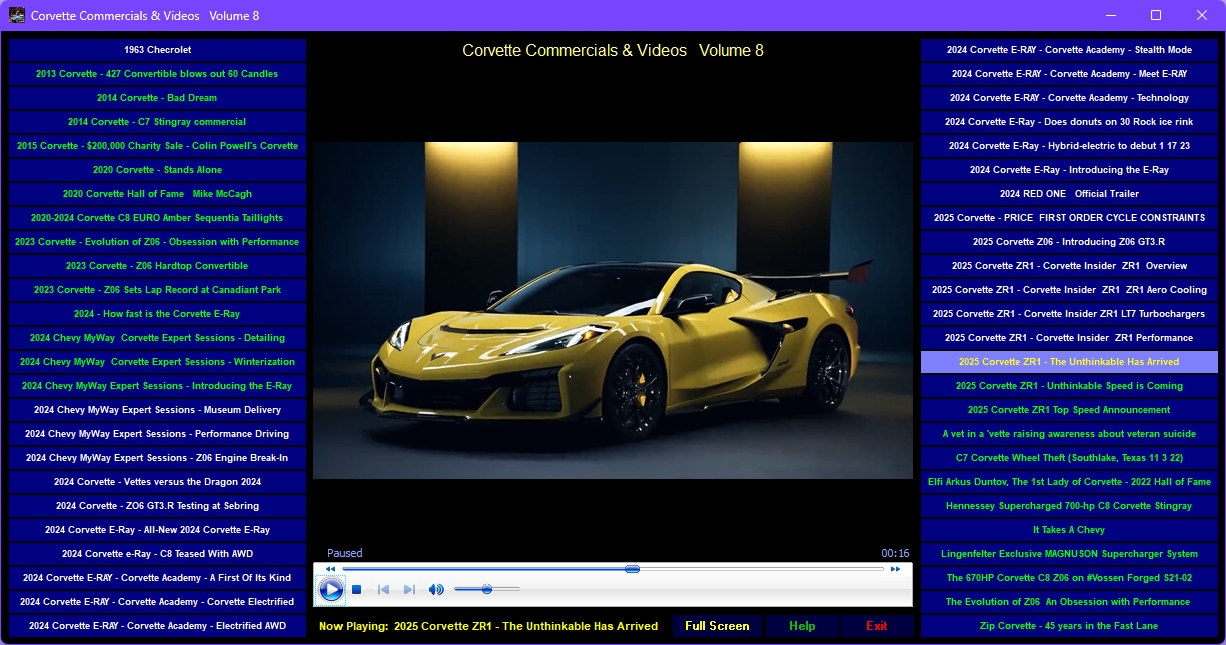Select "2025 Corvette ZR1 - Unthinkable Speed is Coming"
The height and width of the screenshot is (645, 1226).
(x=1069, y=386)
